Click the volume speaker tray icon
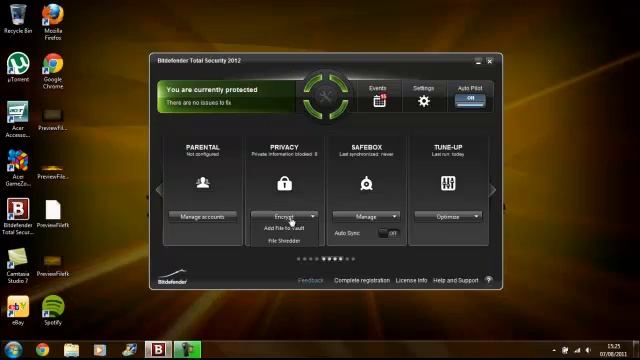 (588, 350)
